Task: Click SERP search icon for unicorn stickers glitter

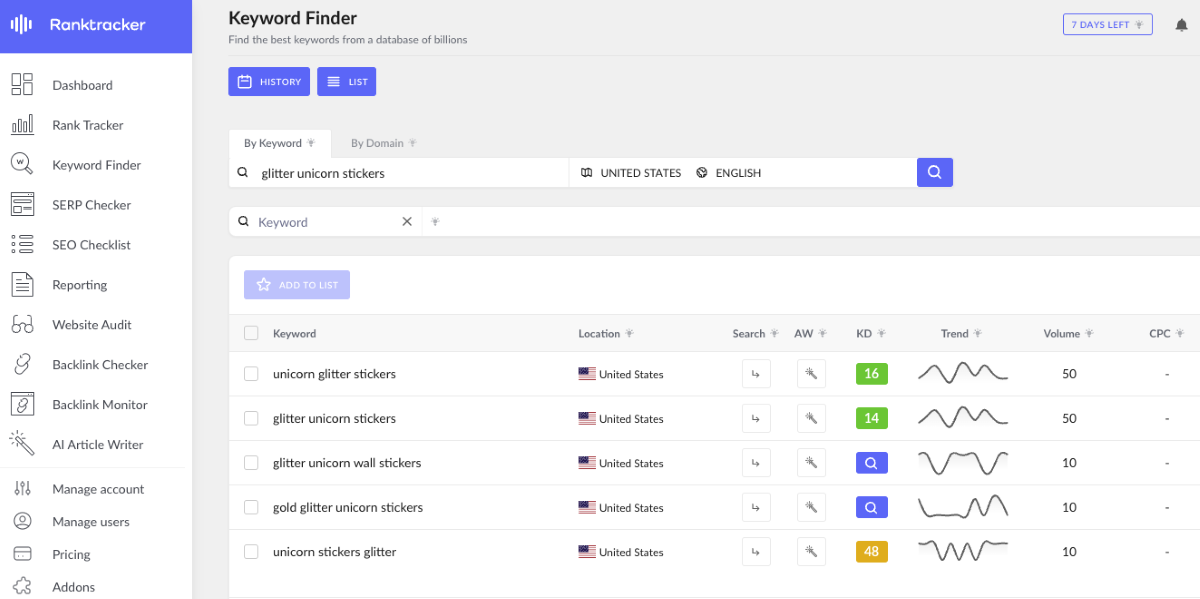Action: [756, 551]
